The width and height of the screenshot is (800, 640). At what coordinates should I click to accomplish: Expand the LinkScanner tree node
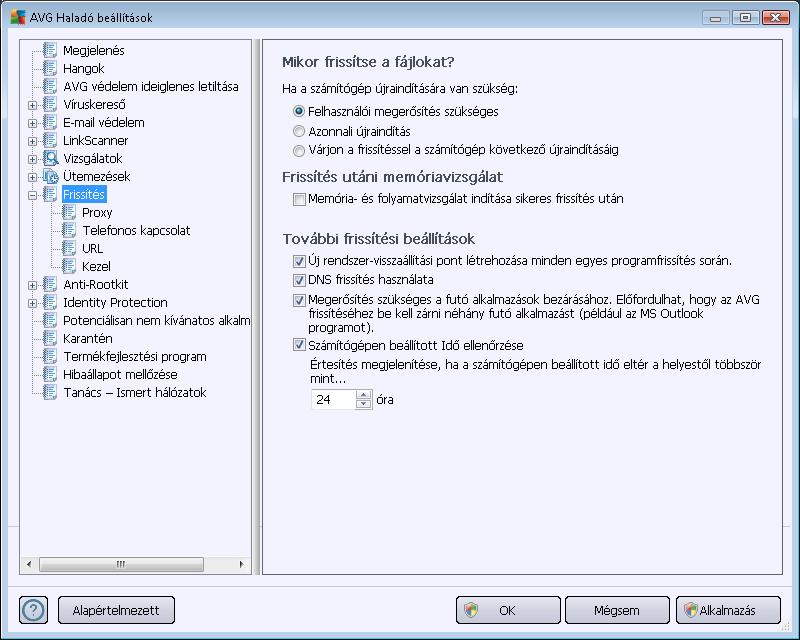(x=33, y=141)
